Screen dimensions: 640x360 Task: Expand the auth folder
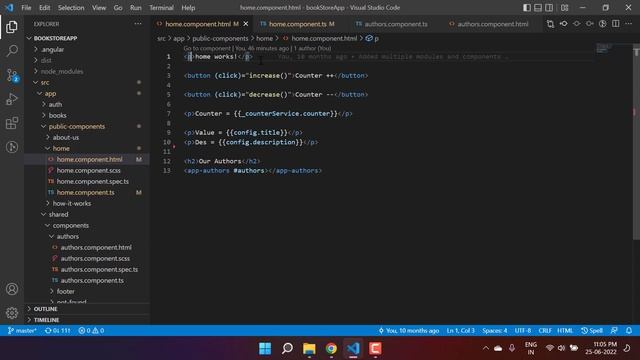[55, 104]
